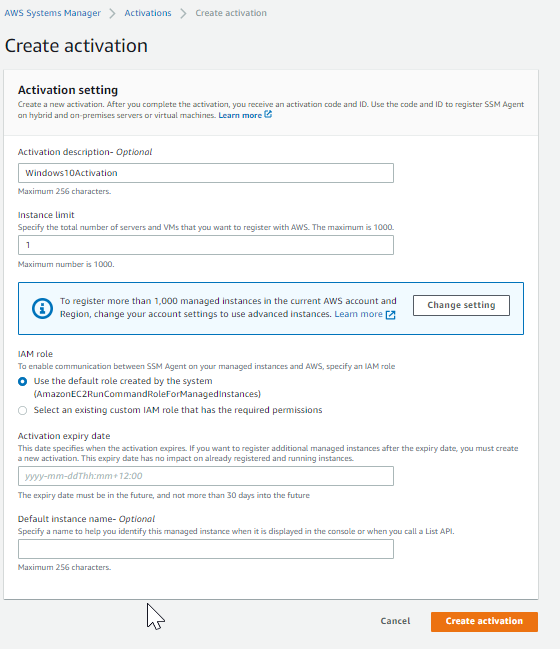
Task: Click the default role option label text
Action: 147,387
